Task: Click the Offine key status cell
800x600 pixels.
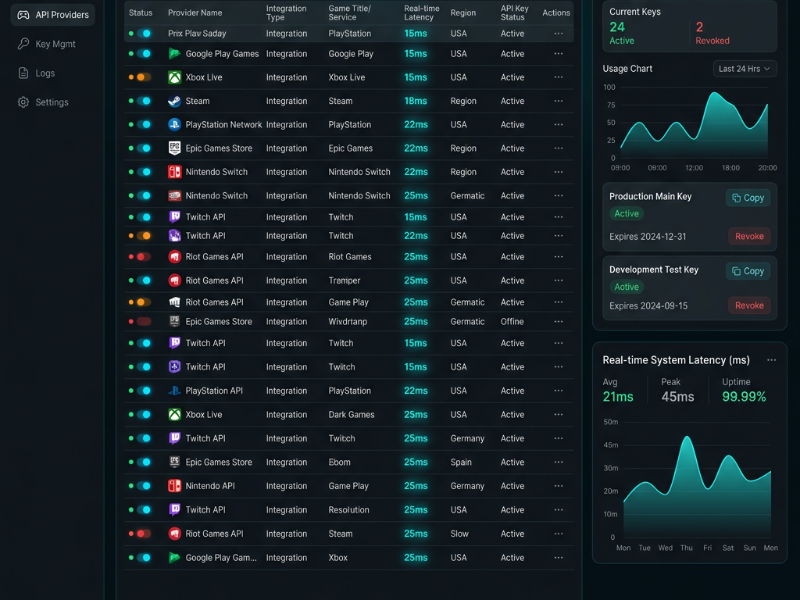Action: (512, 321)
